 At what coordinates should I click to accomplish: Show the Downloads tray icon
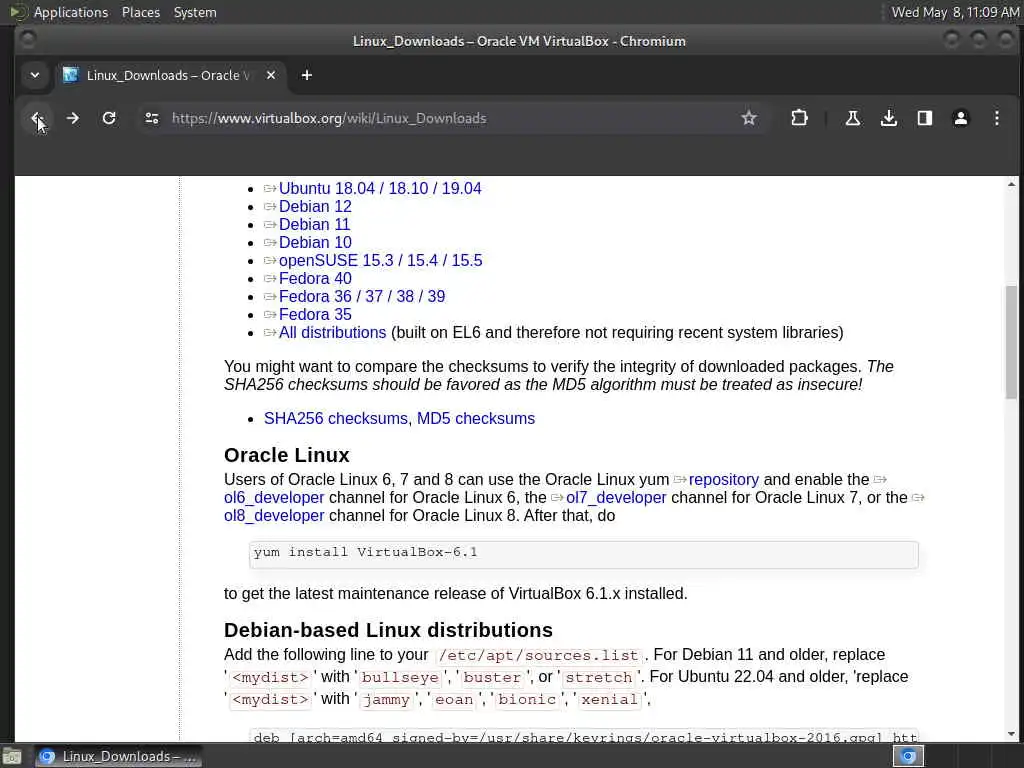coord(889,118)
